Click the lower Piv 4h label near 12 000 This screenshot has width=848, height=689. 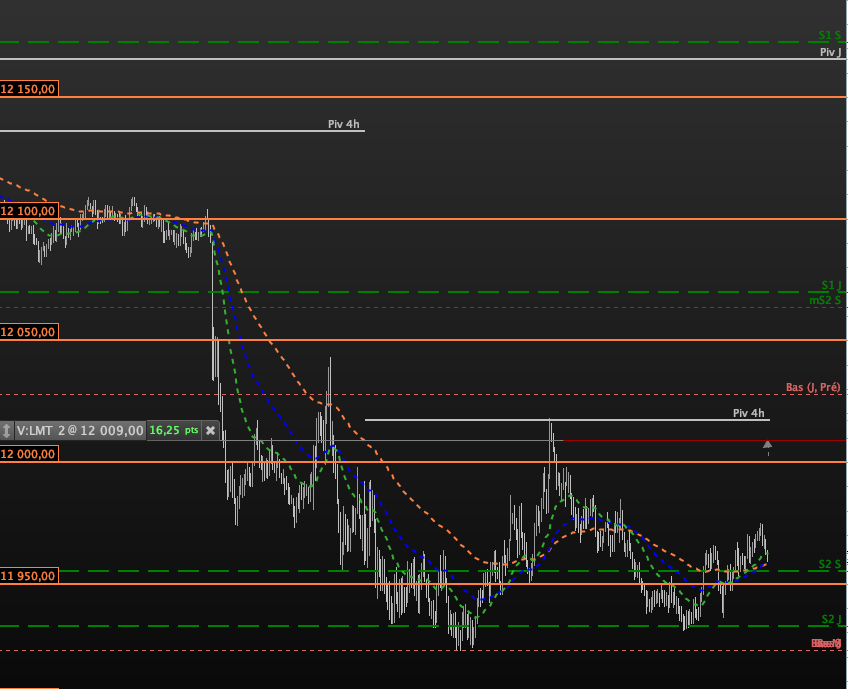748,413
